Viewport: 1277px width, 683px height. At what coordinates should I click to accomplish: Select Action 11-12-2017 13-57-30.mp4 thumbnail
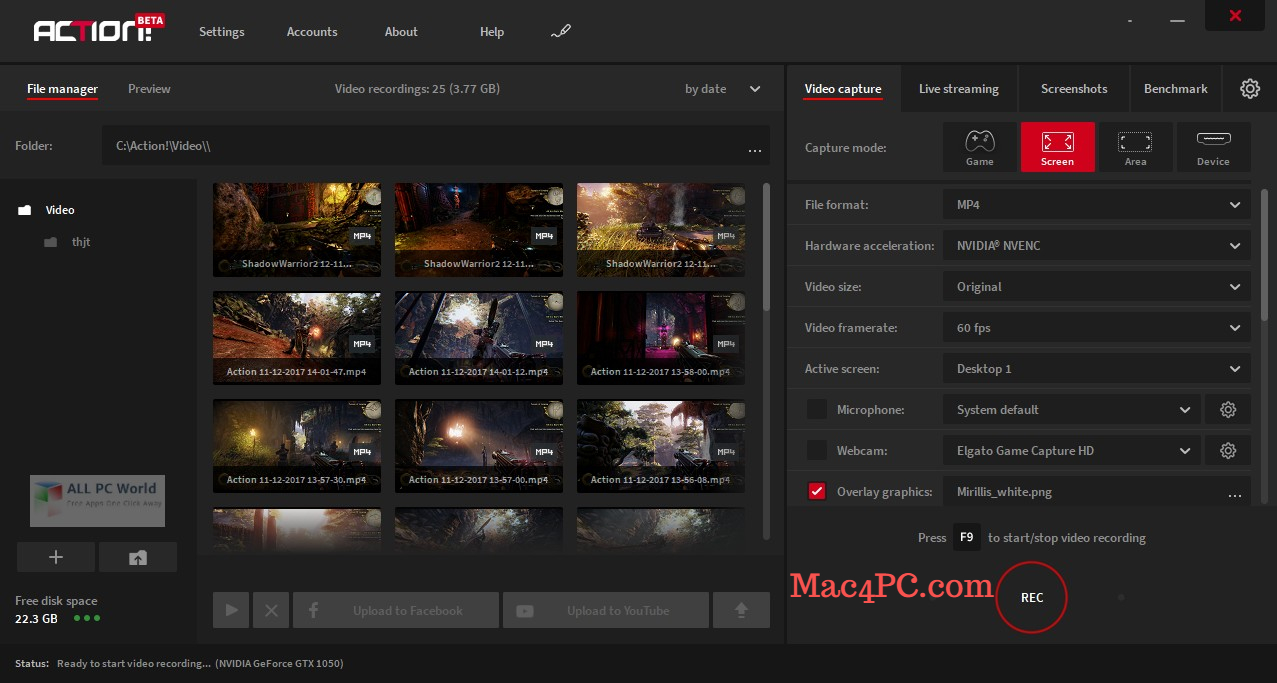coord(297,446)
